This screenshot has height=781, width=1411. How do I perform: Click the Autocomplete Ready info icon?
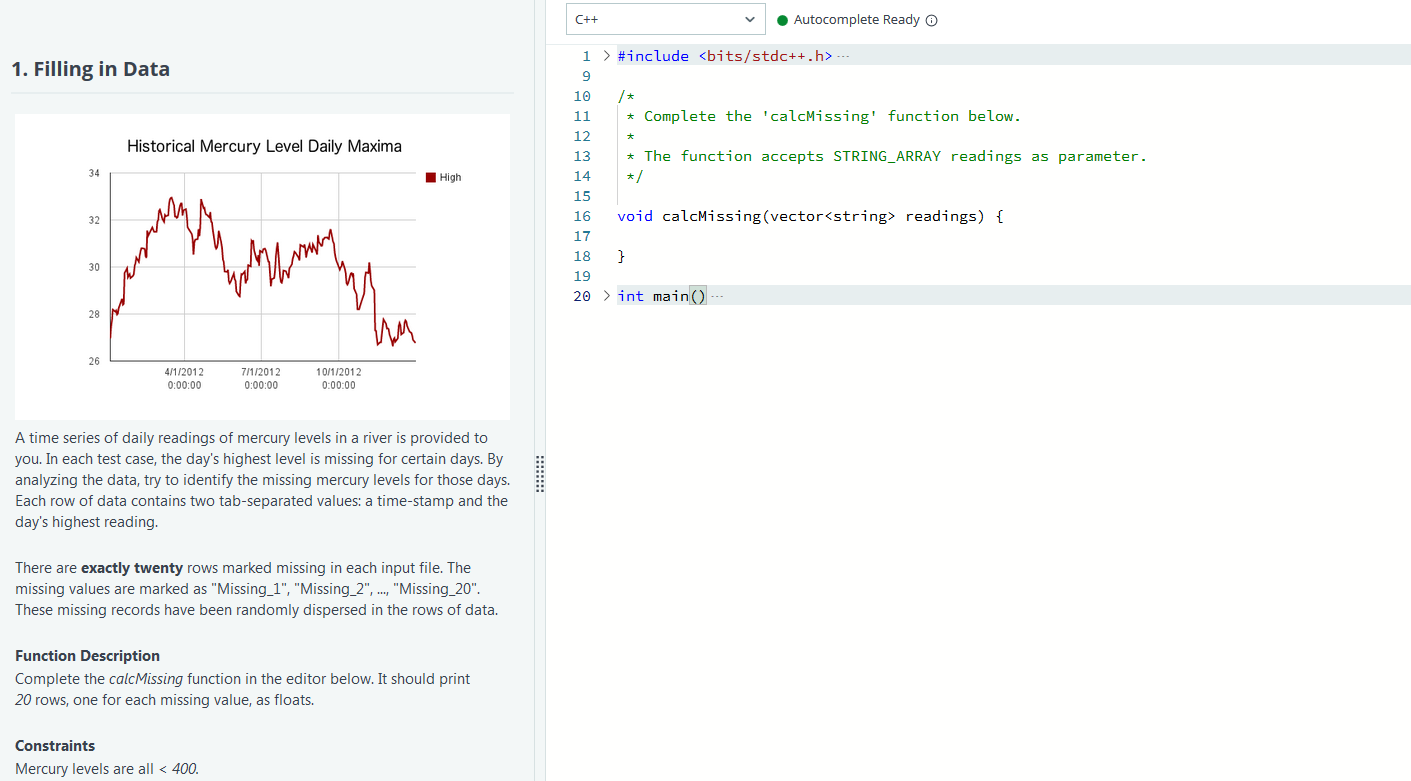931,20
